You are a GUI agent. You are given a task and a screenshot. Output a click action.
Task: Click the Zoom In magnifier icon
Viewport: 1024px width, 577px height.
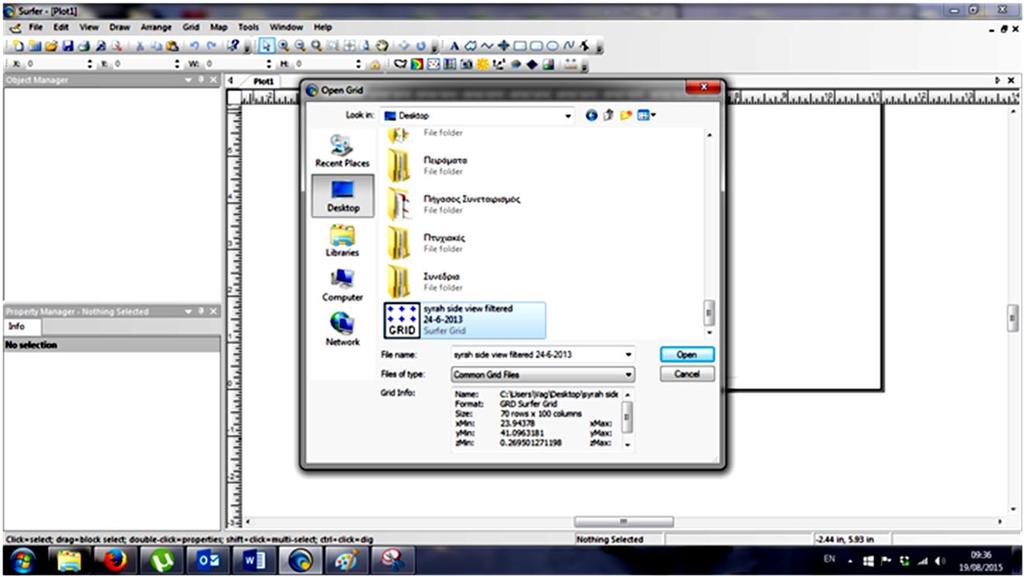[283, 46]
